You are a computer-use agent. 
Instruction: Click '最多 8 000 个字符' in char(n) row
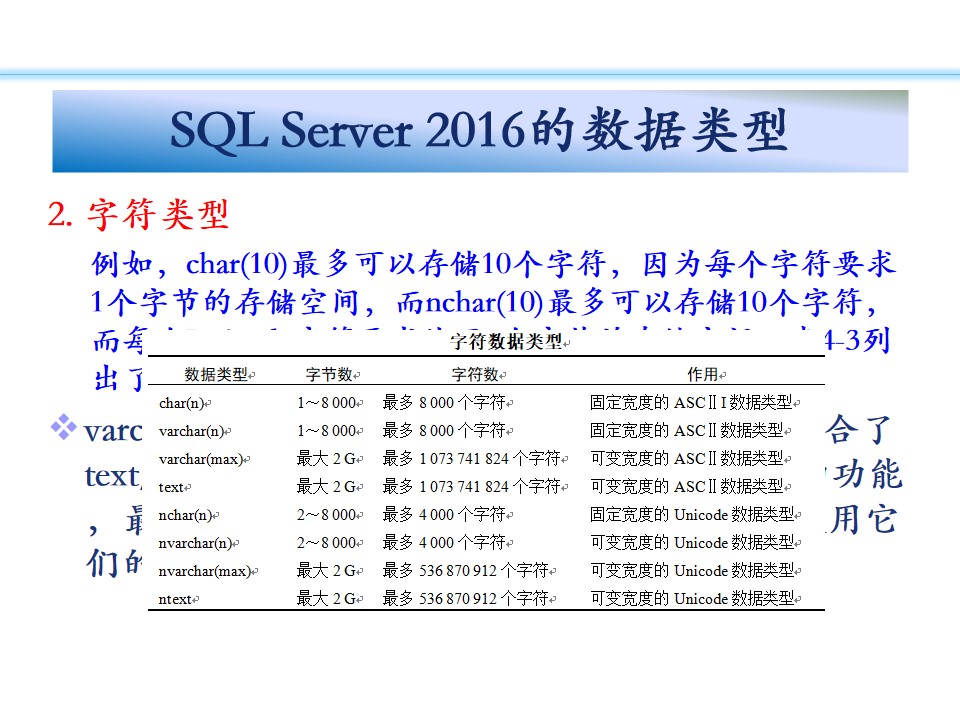444,403
